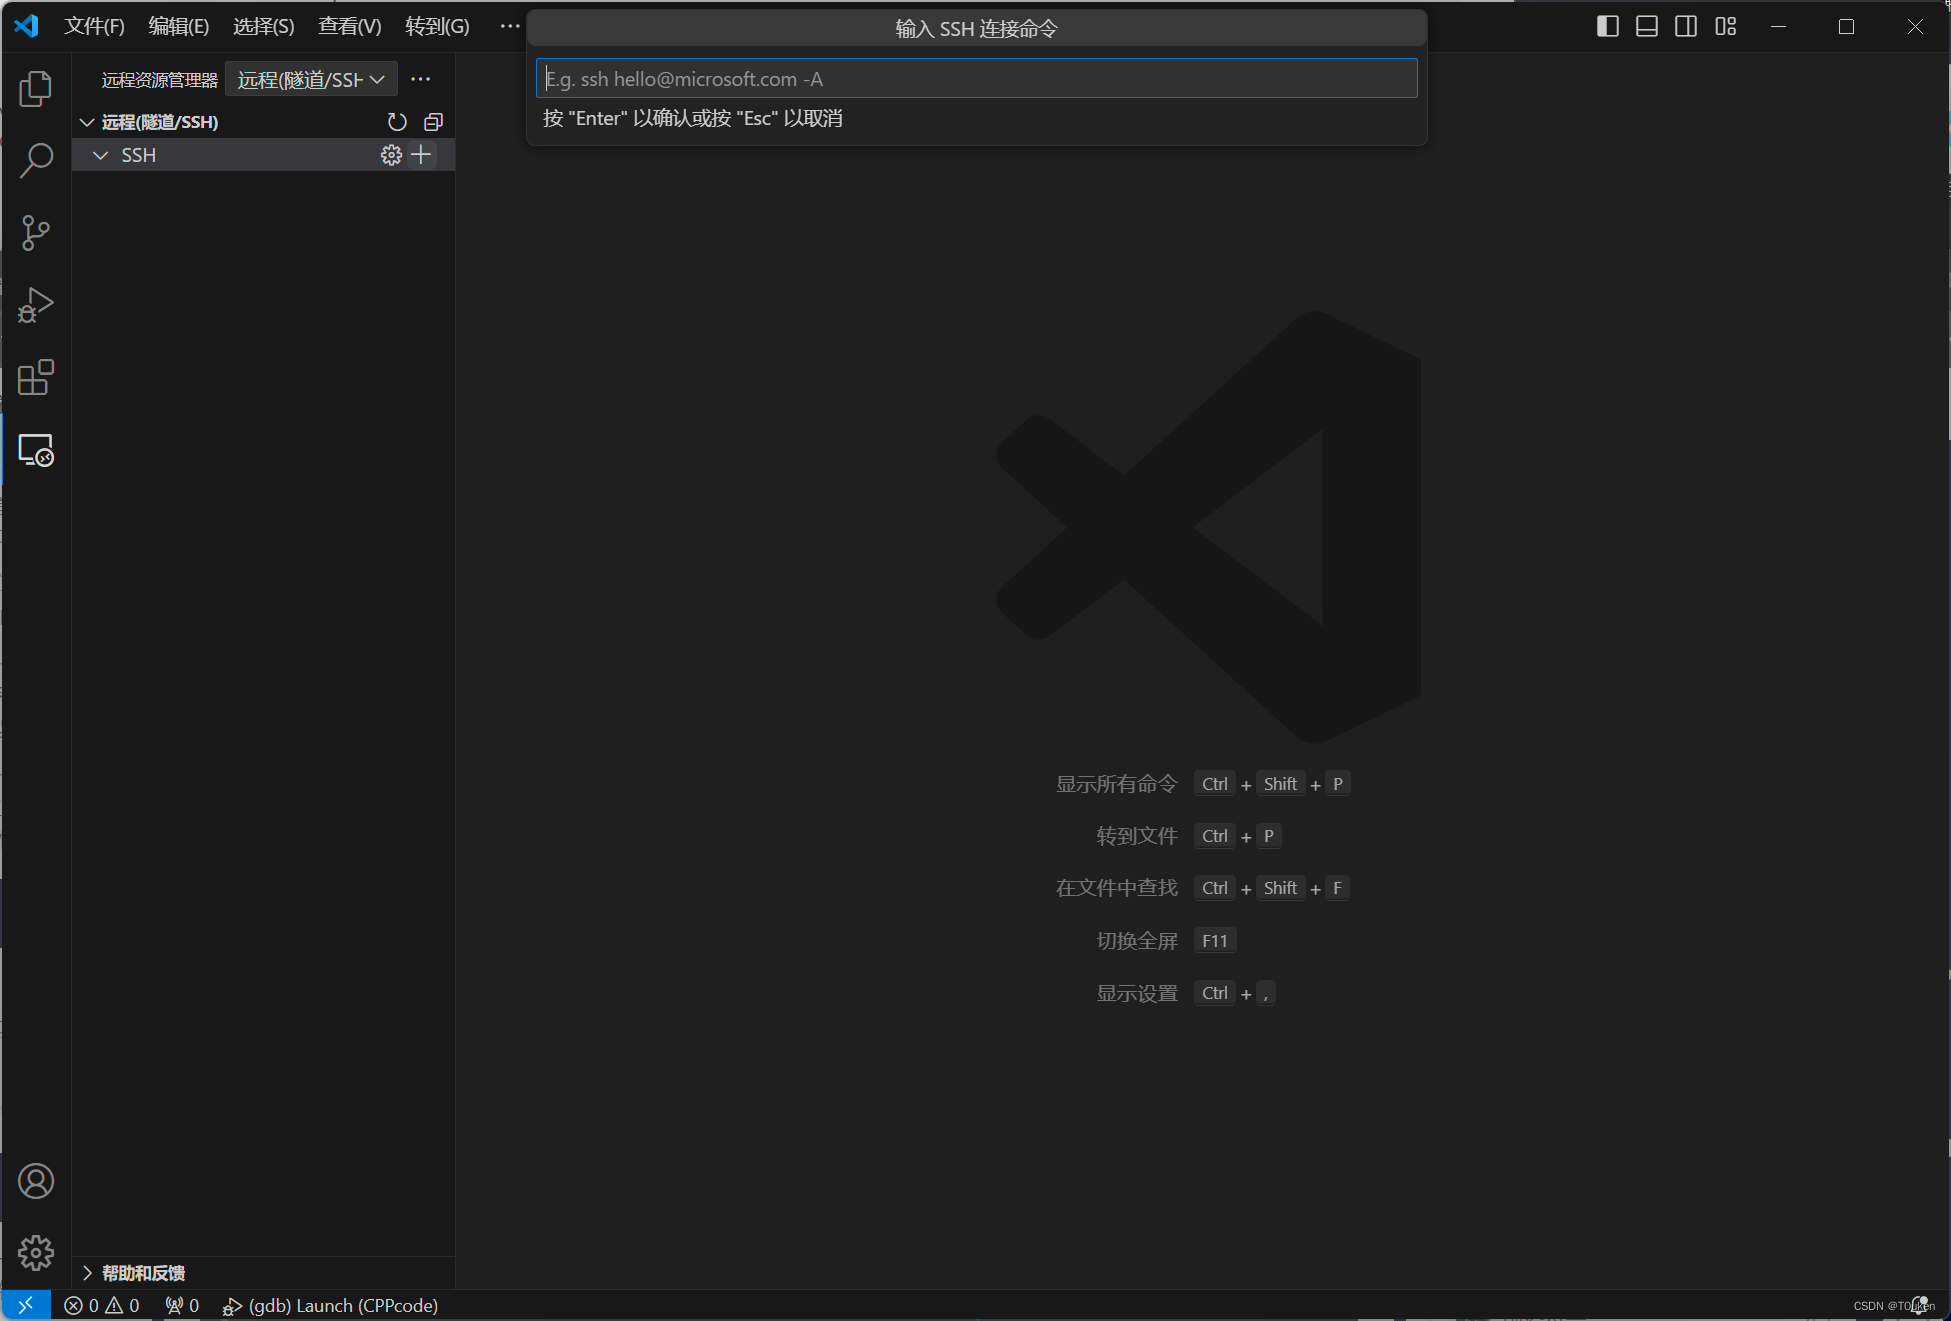Open the Manage gear in activity bar

36,1252
